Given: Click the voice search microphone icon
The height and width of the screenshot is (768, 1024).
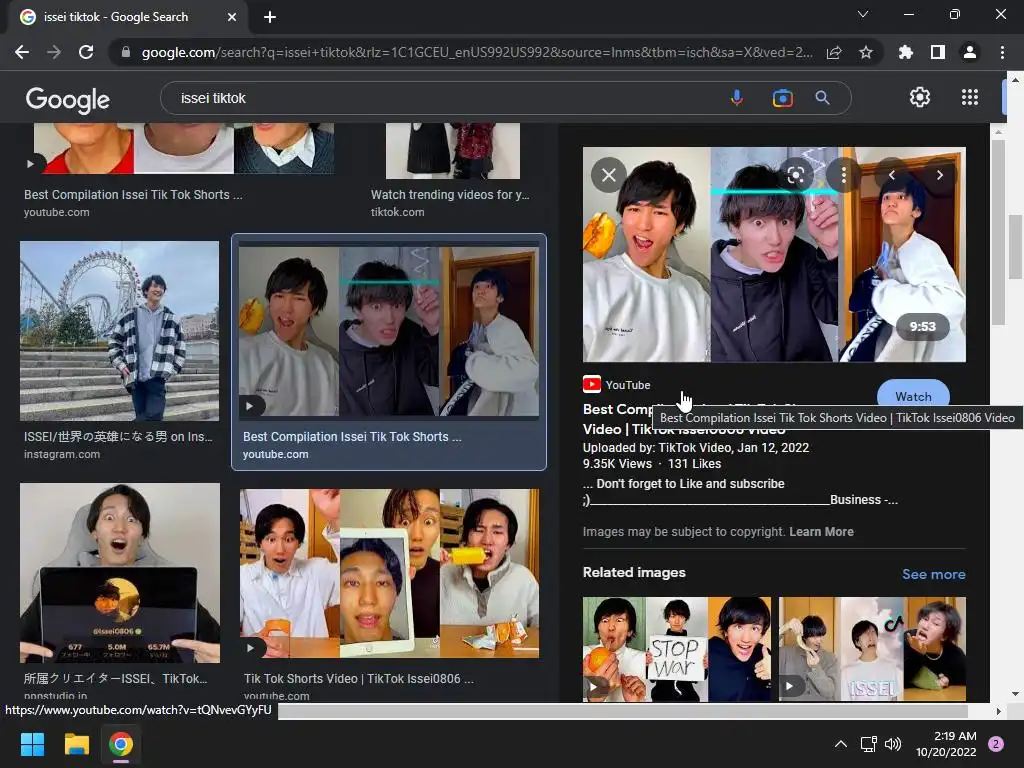Looking at the screenshot, I should click(x=737, y=98).
